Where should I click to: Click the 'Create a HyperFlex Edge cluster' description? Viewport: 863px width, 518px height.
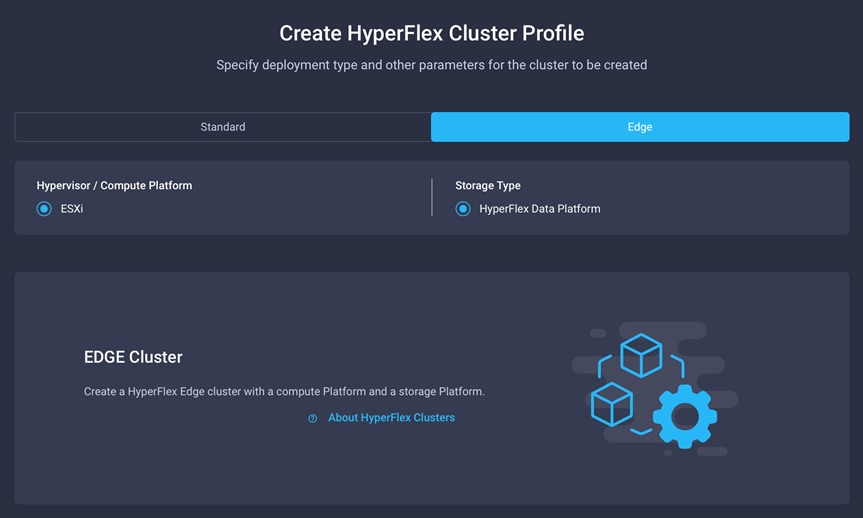tap(284, 392)
